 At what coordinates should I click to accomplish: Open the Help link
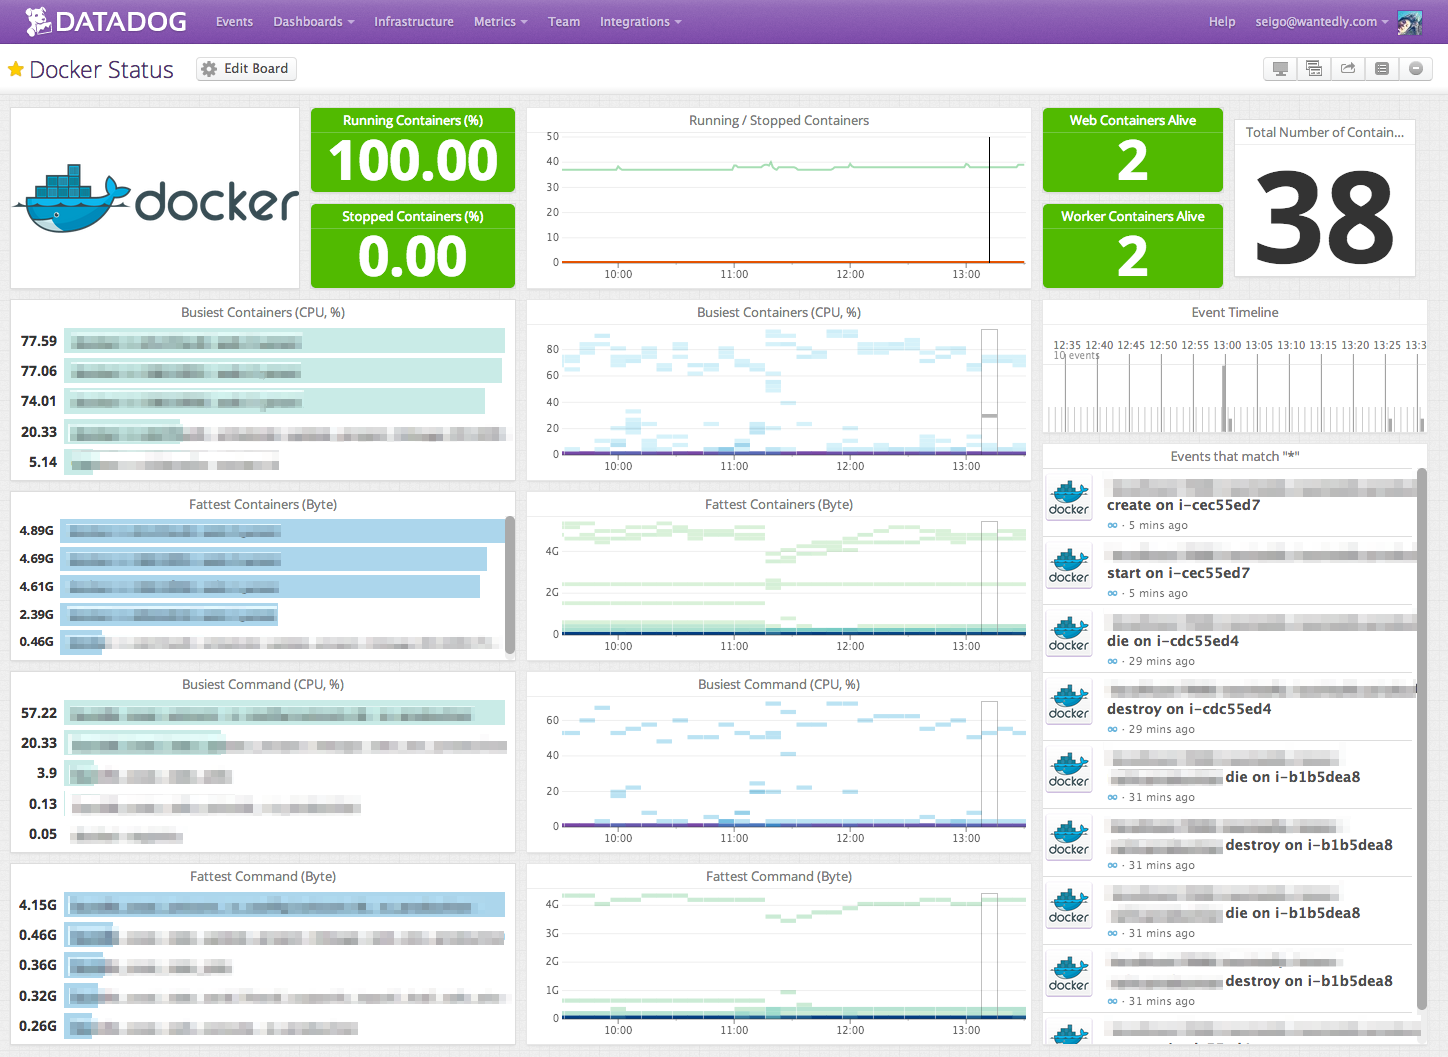click(1222, 21)
